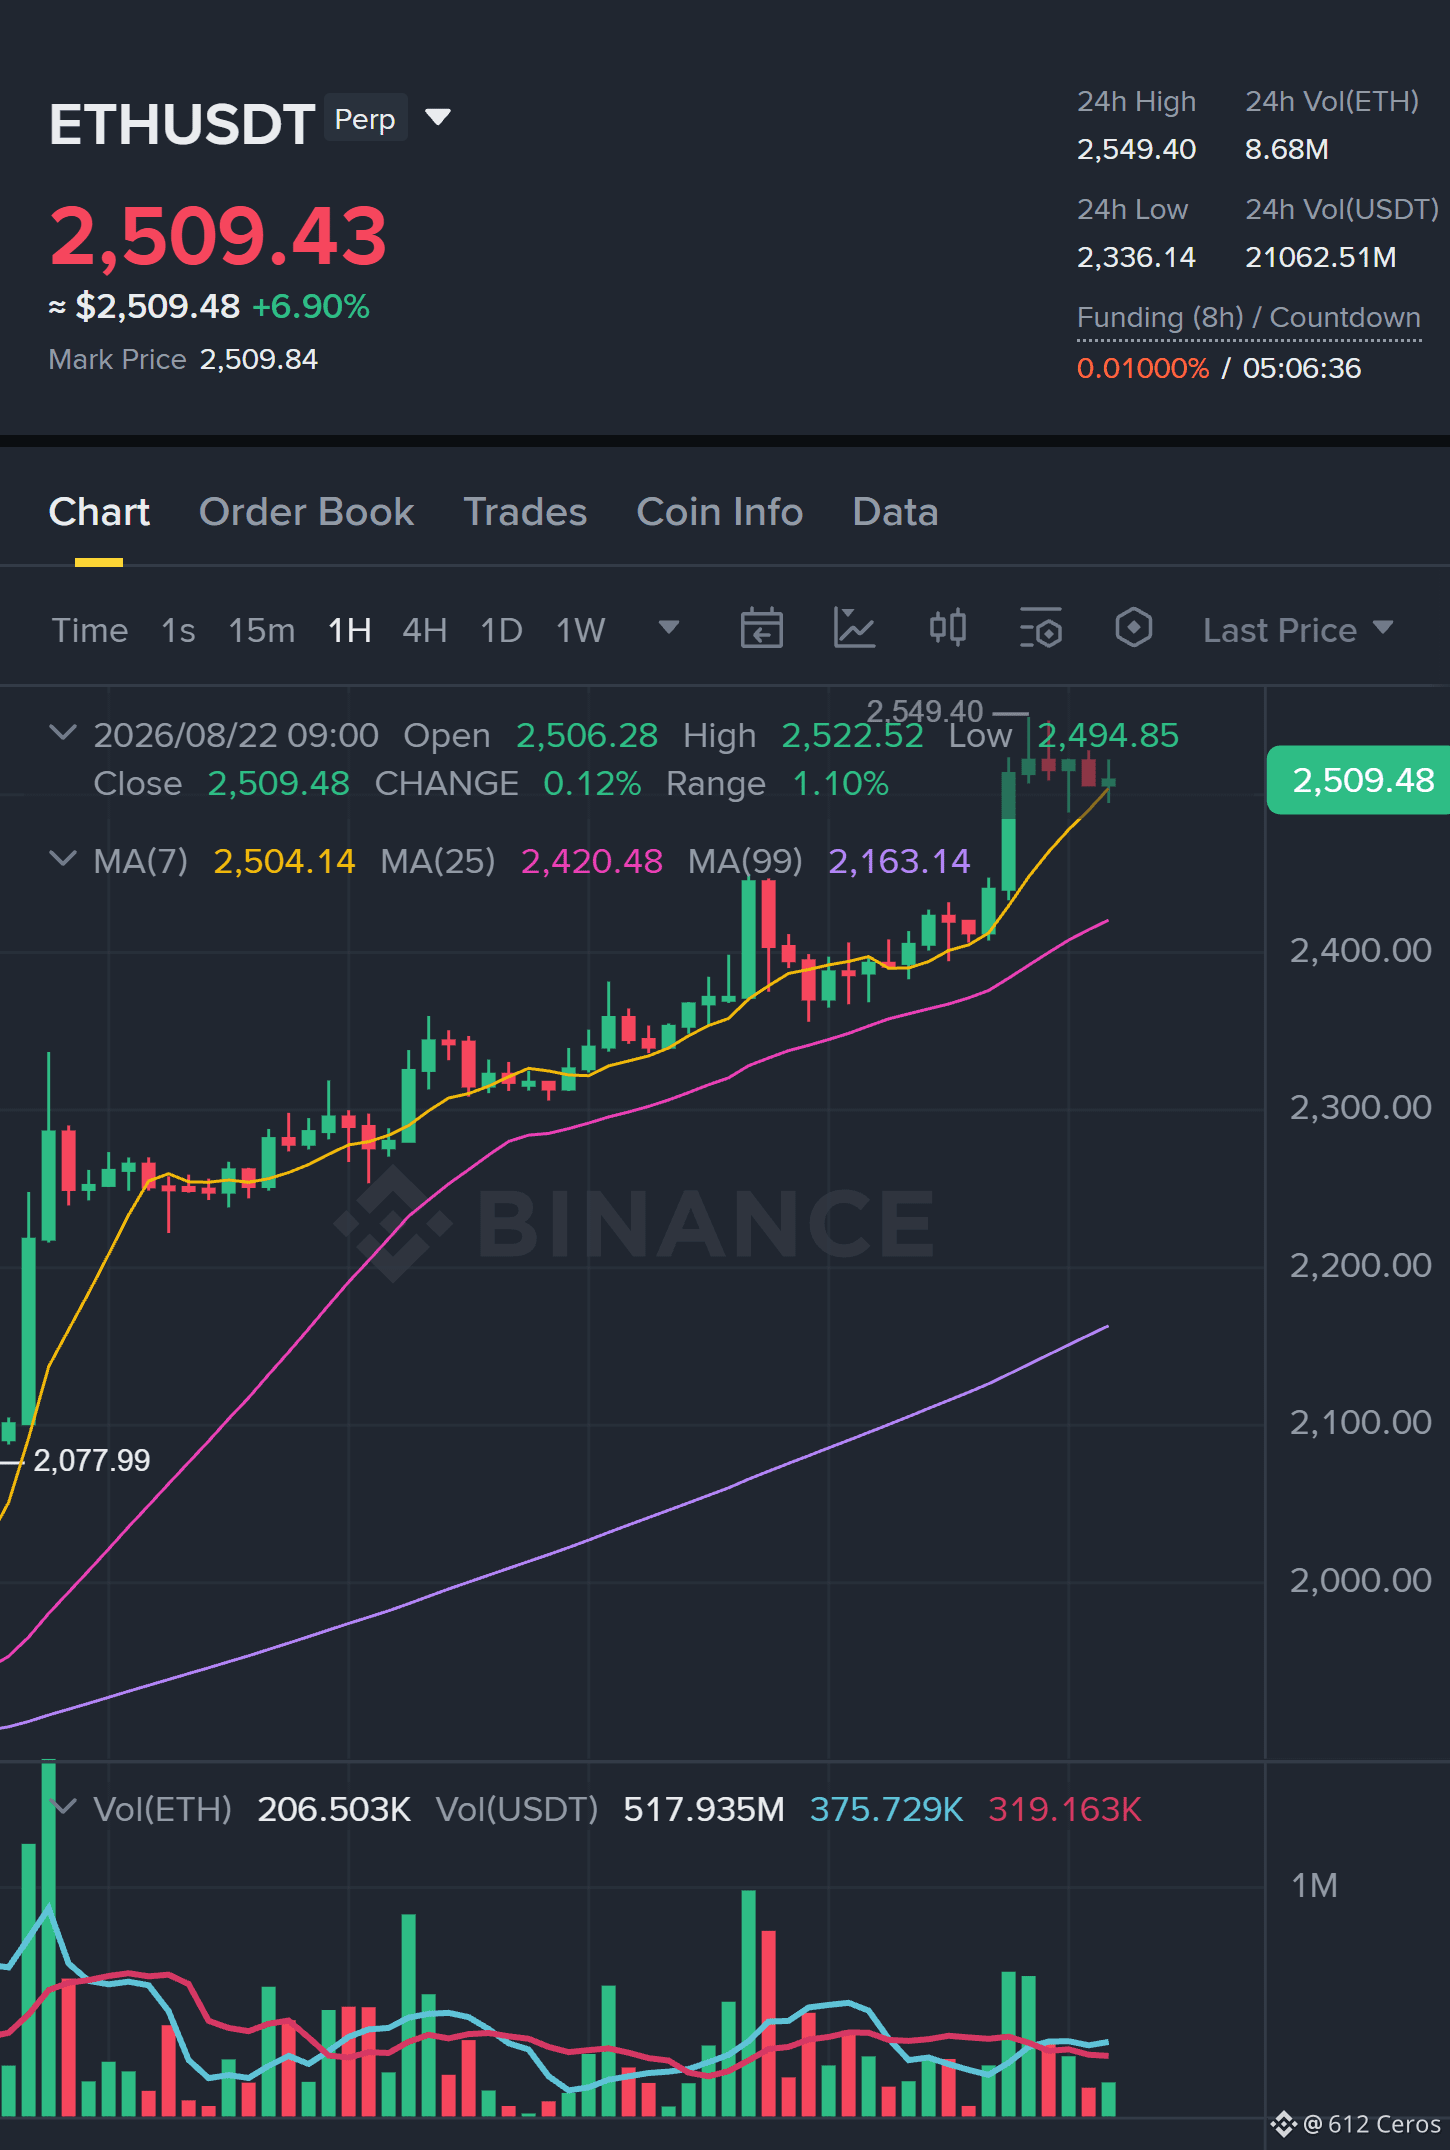Tap the ETHUSDT symbol title
This screenshot has width=1450, height=2150.
coord(182,124)
